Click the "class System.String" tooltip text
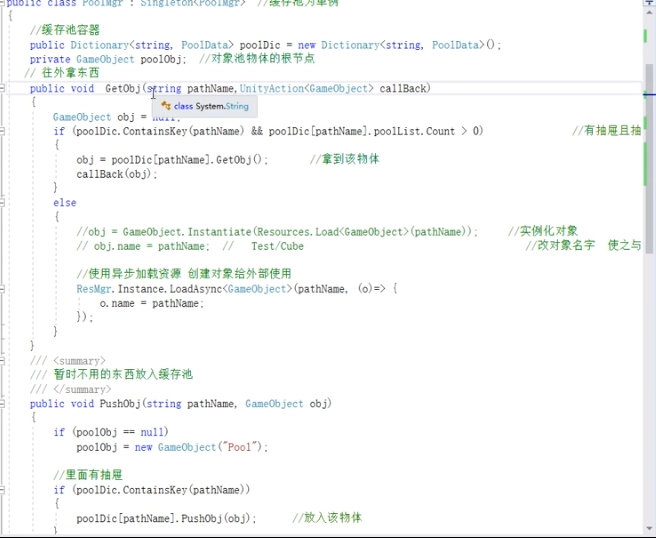 (x=211, y=106)
